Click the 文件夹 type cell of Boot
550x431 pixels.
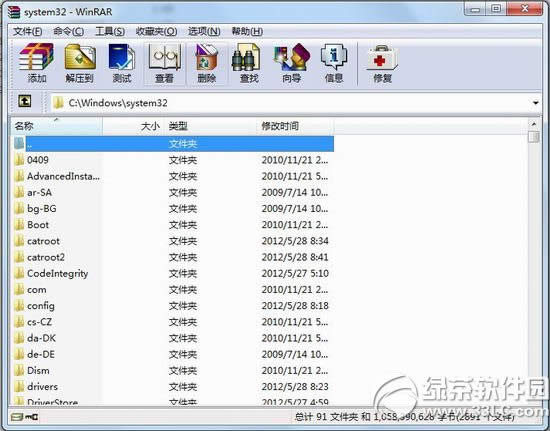point(183,225)
